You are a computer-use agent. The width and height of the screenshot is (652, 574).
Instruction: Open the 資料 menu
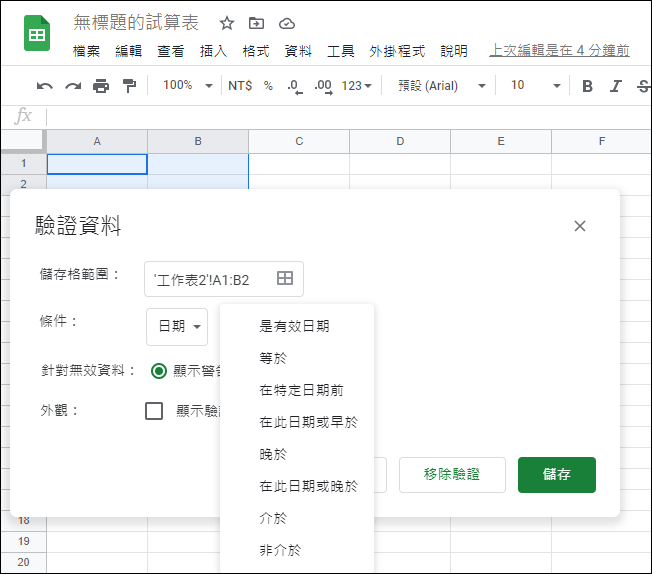tap(298, 51)
